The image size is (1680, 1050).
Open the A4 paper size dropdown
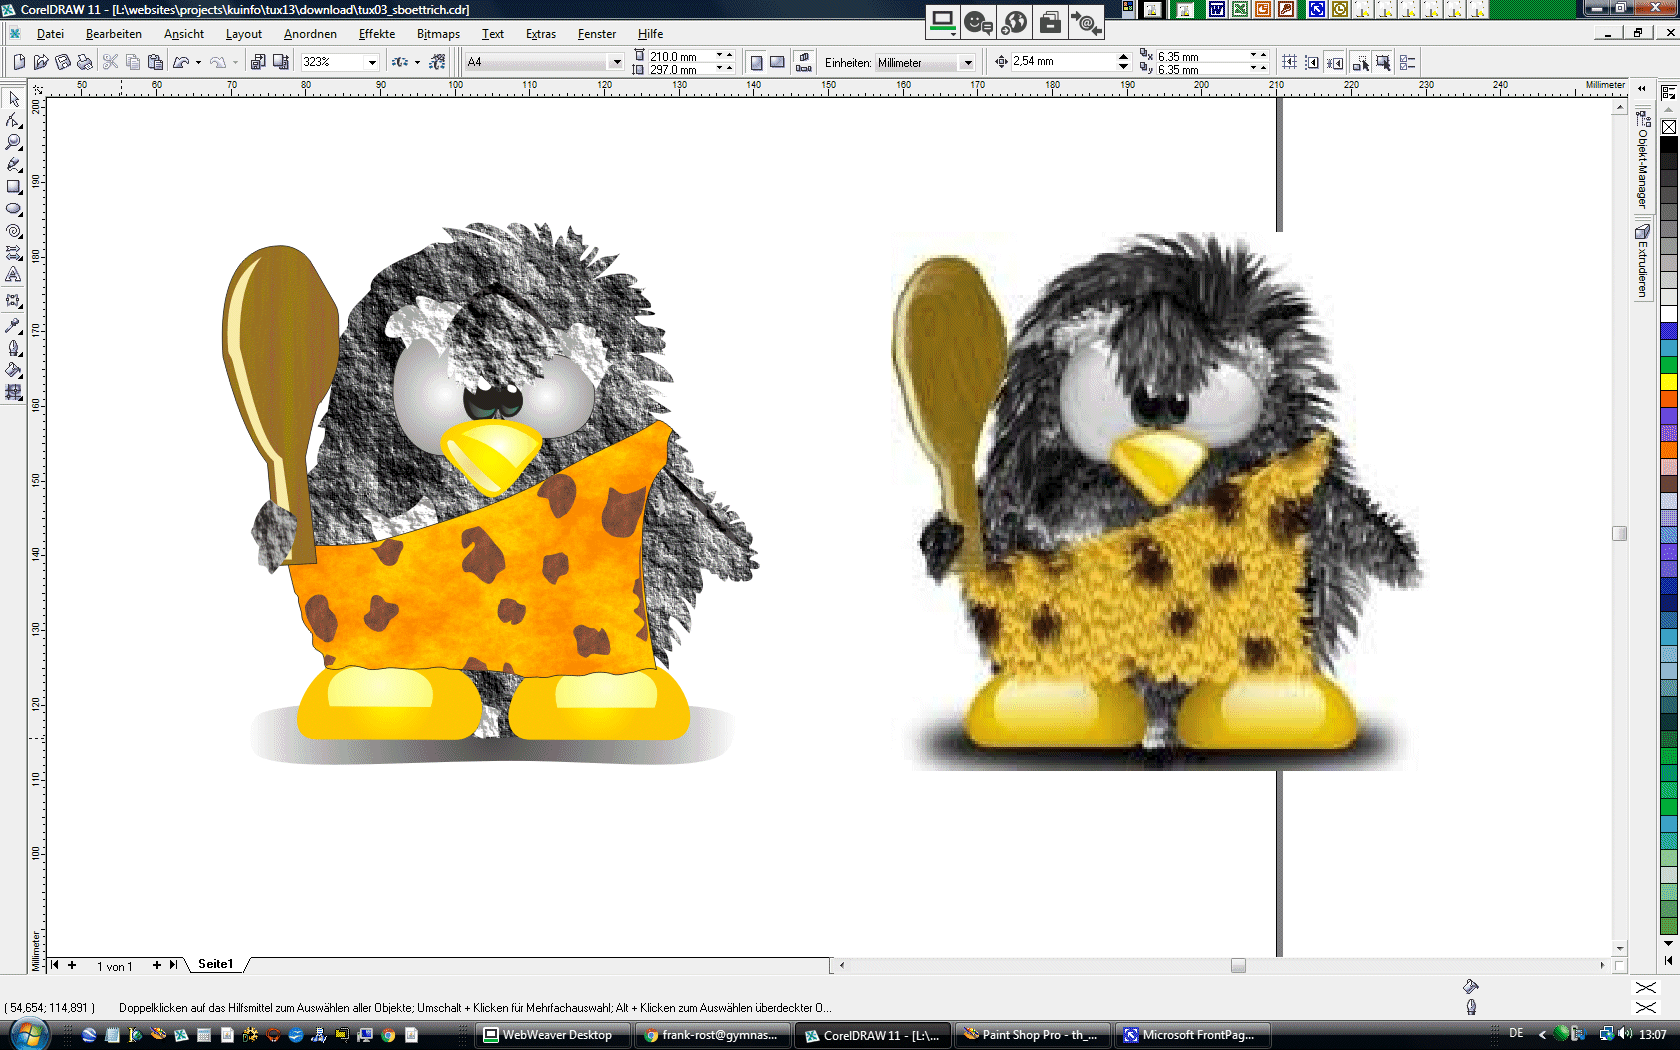click(616, 62)
